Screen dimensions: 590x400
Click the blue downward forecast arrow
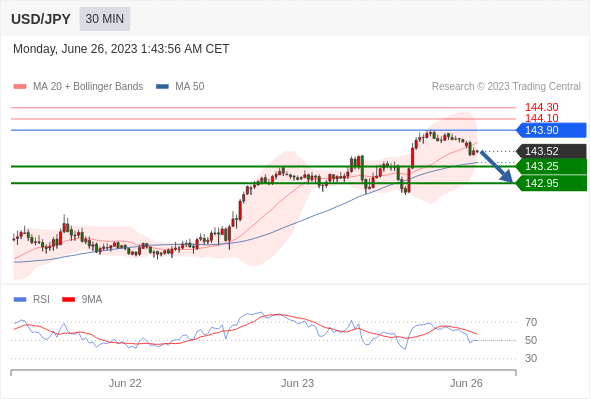tap(497, 167)
